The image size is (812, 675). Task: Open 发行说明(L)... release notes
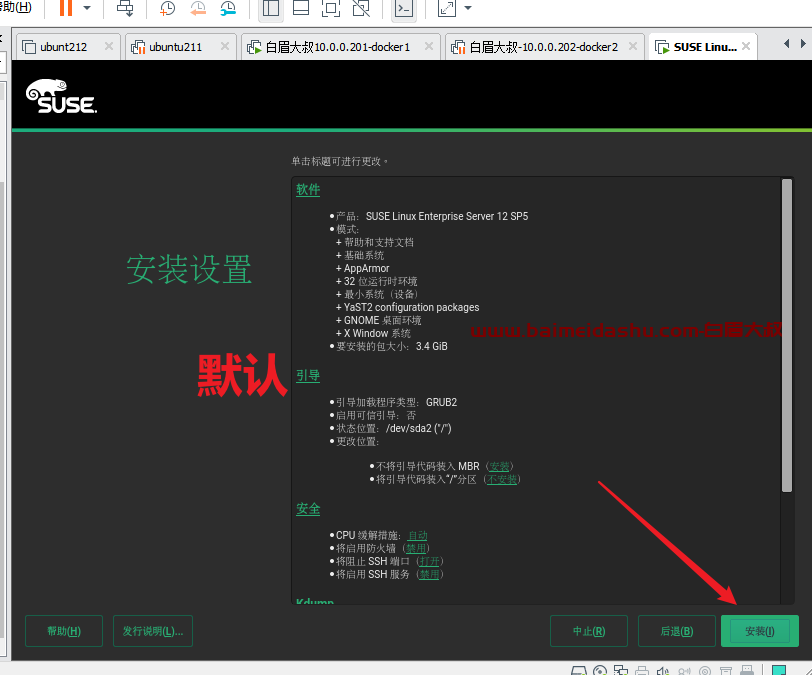click(153, 631)
